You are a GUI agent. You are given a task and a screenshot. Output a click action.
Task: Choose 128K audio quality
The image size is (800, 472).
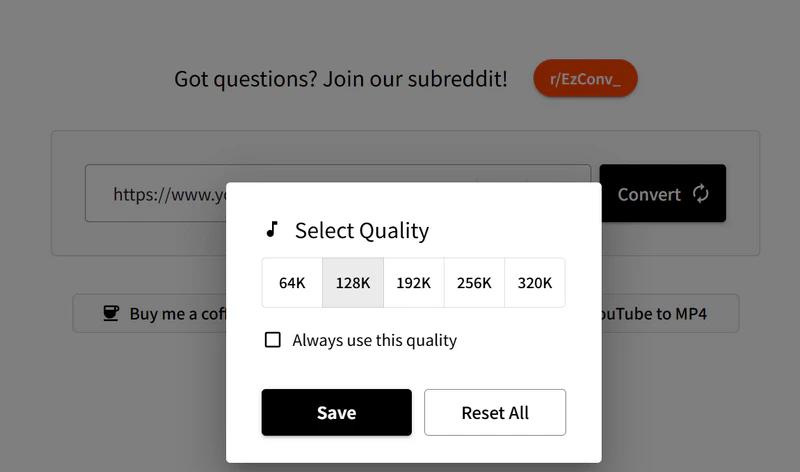click(353, 283)
